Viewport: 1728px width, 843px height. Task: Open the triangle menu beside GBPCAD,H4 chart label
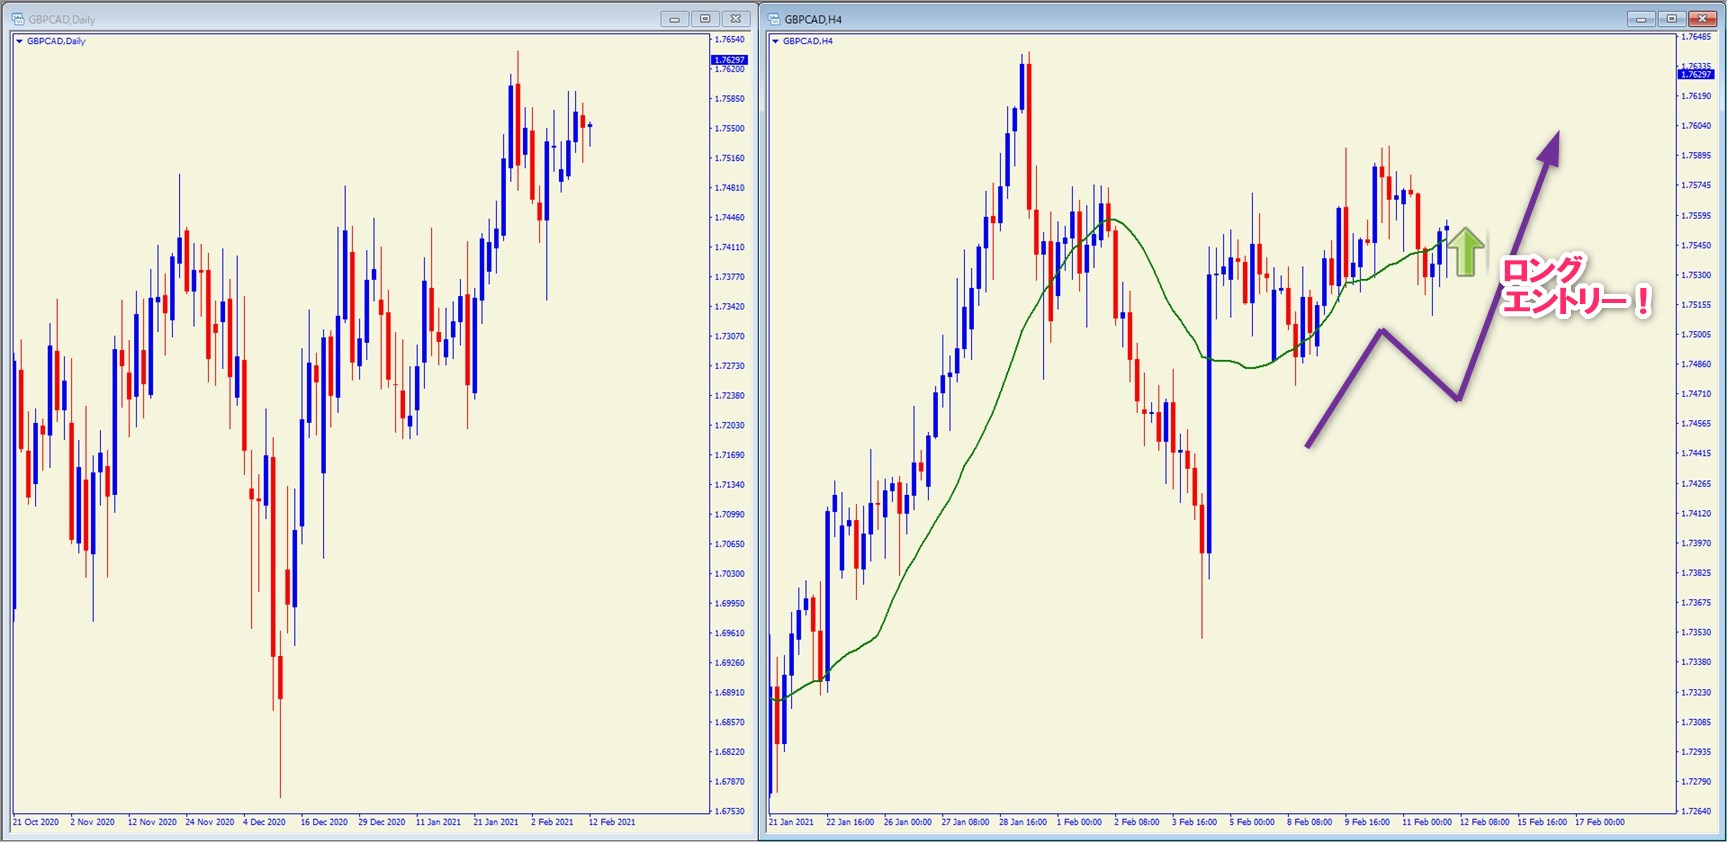tap(775, 41)
